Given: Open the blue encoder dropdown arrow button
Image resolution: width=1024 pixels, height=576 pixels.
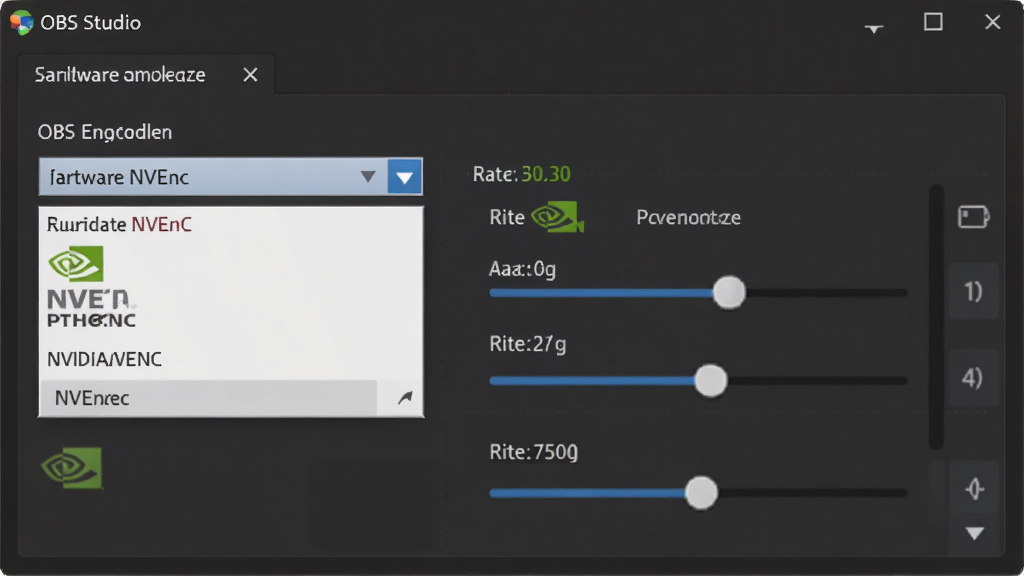Looking at the screenshot, I should 405,177.
